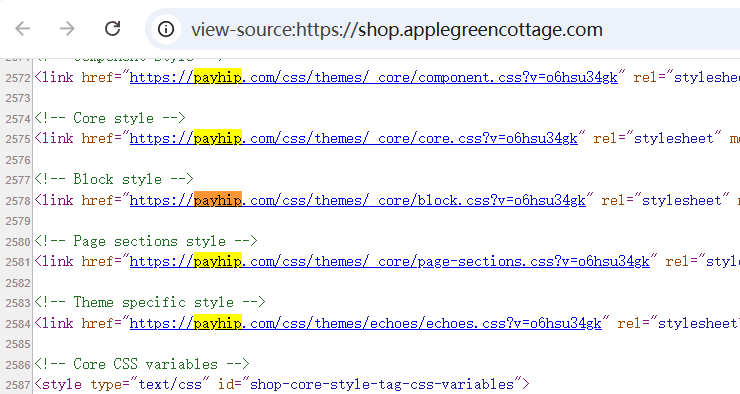Click line number 2584

[x=18, y=324]
